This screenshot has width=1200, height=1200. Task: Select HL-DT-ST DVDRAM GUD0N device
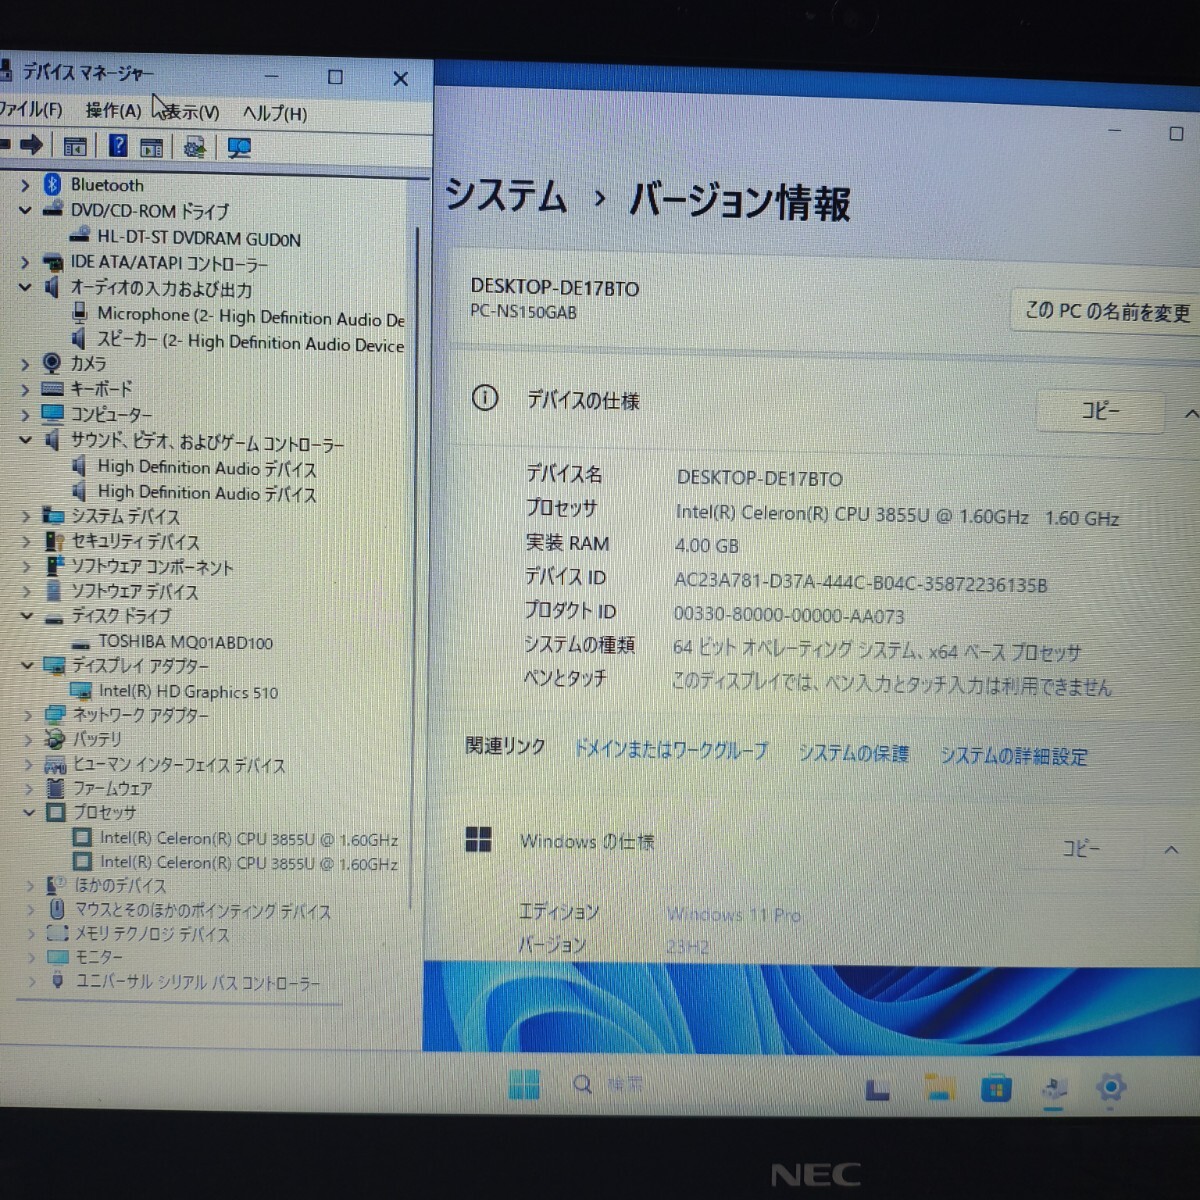coord(199,238)
